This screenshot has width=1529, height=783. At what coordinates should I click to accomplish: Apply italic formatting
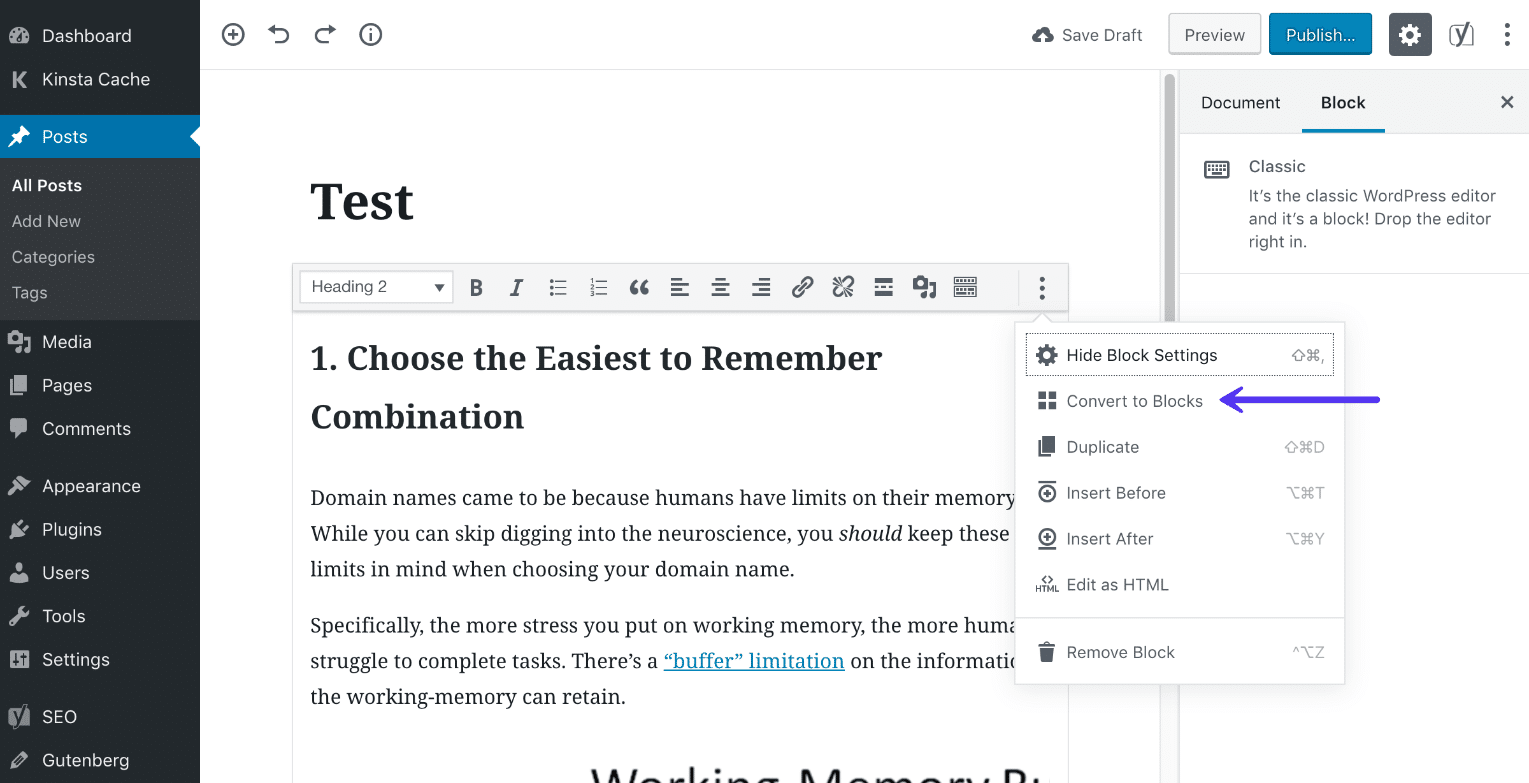point(516,287)
